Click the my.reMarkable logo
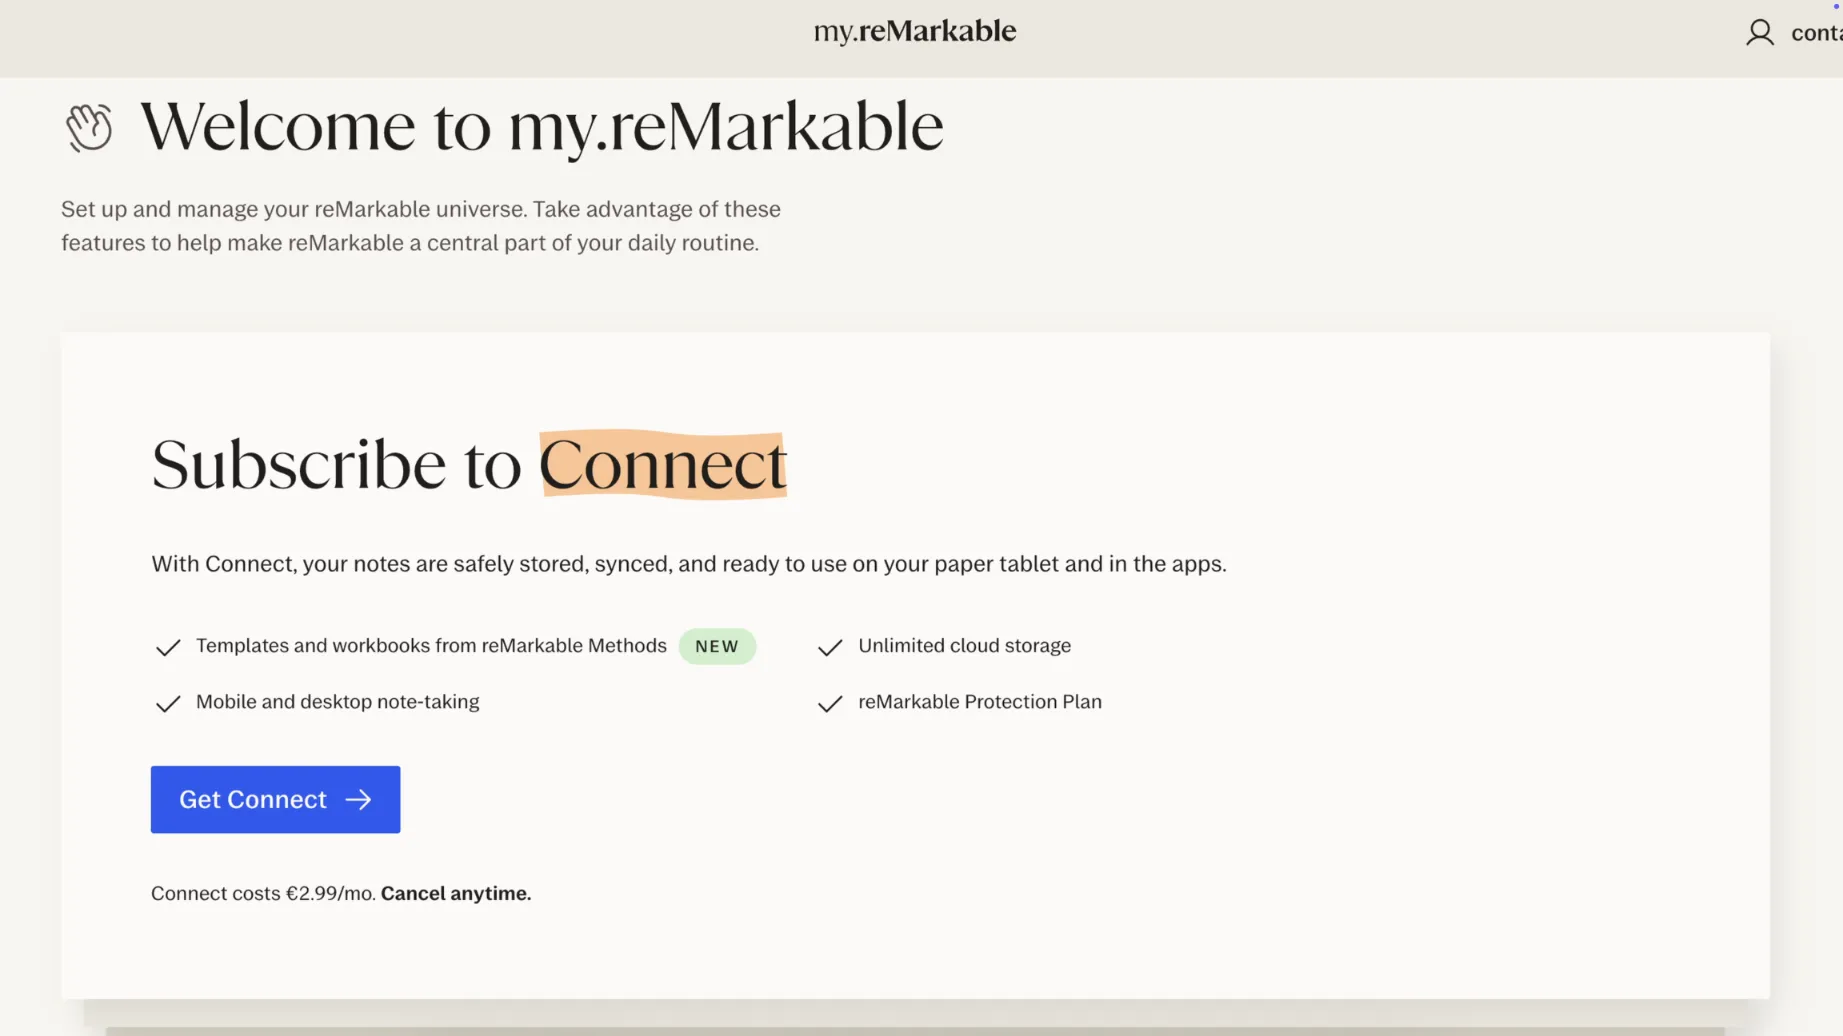Viewport: 1843px width, 1036px height. [x=915, y=32]
